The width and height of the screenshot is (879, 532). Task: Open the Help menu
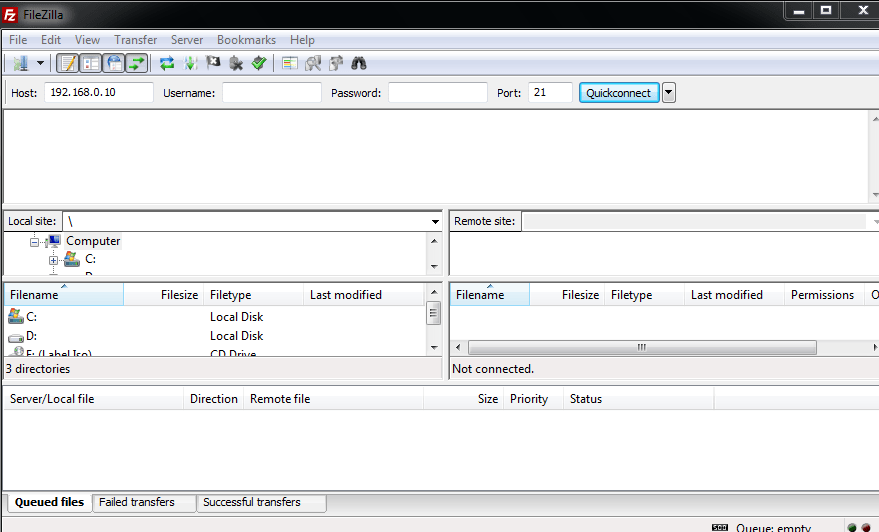pos(302,40)
